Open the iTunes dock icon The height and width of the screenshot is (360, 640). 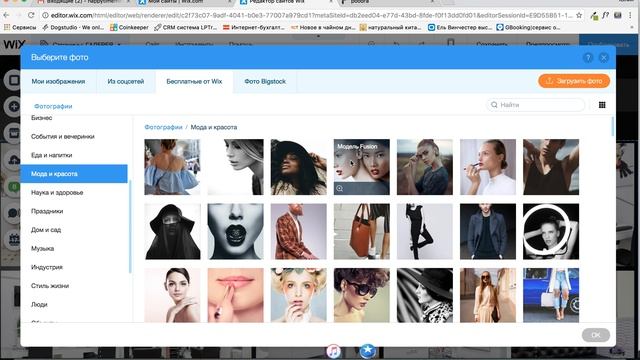point(333,351)
